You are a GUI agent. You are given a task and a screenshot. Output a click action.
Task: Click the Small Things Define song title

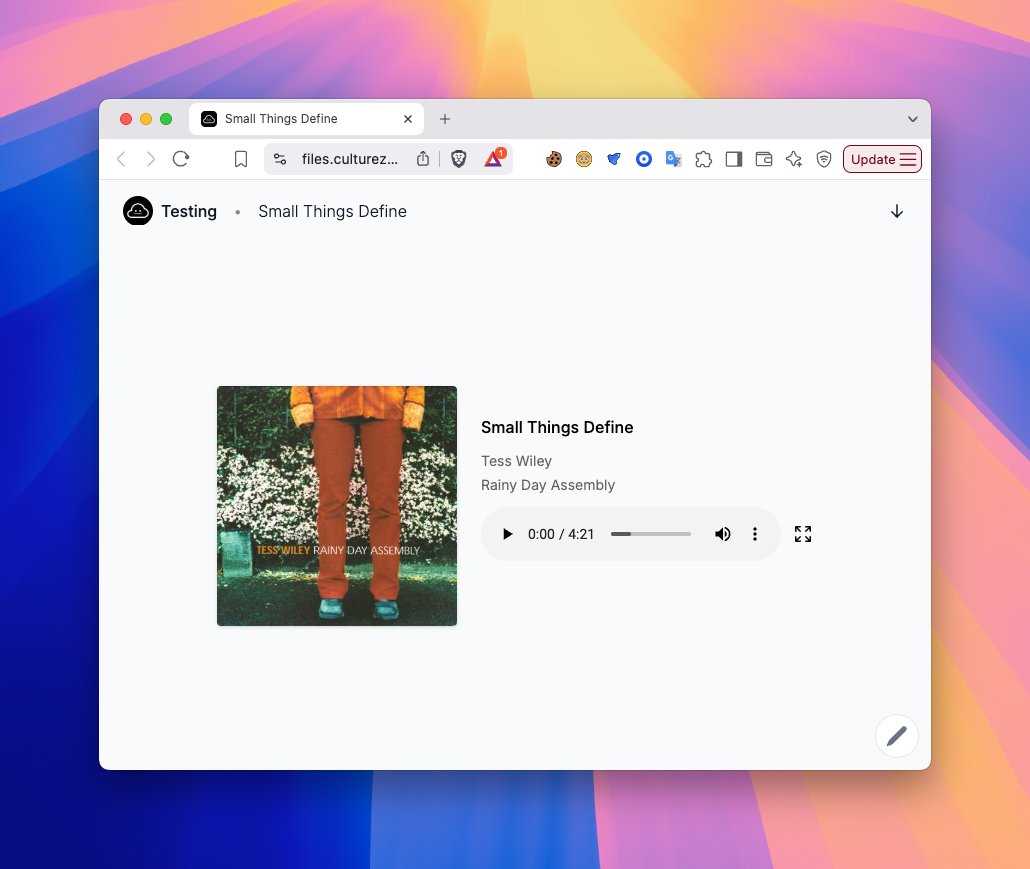click(557, 428)
